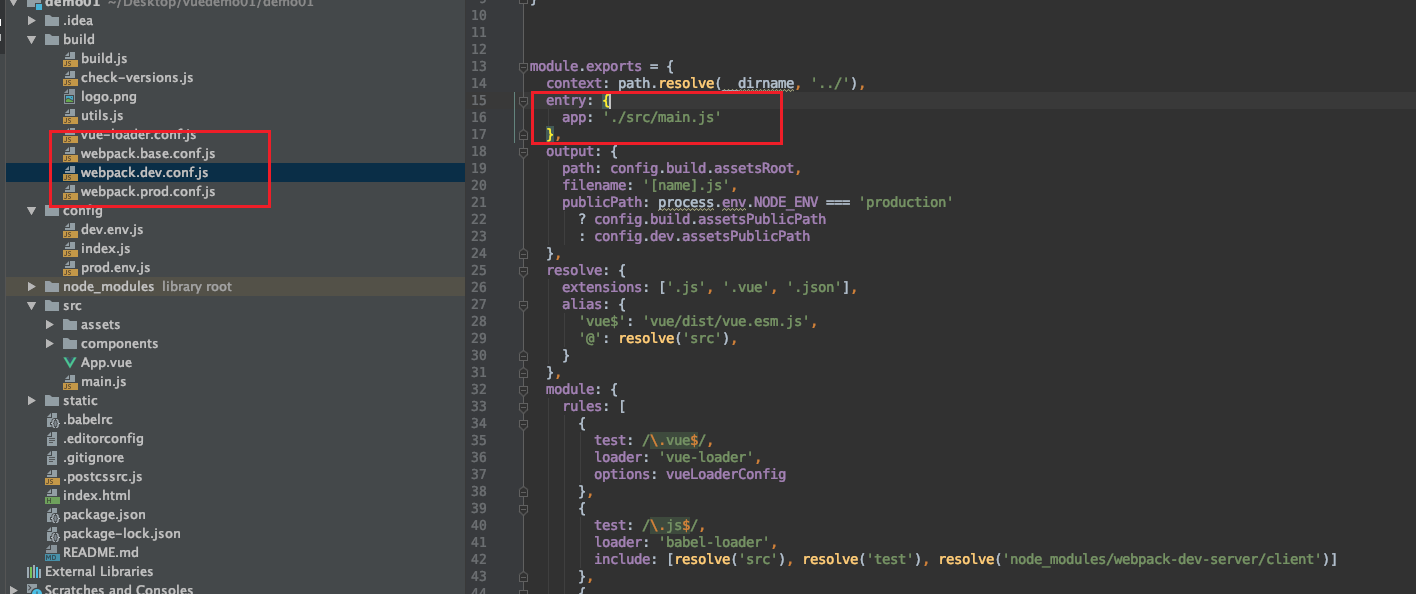Click the check-versions.js file icon
This screenshot has height=594, width=1416.
coord(70,78)
